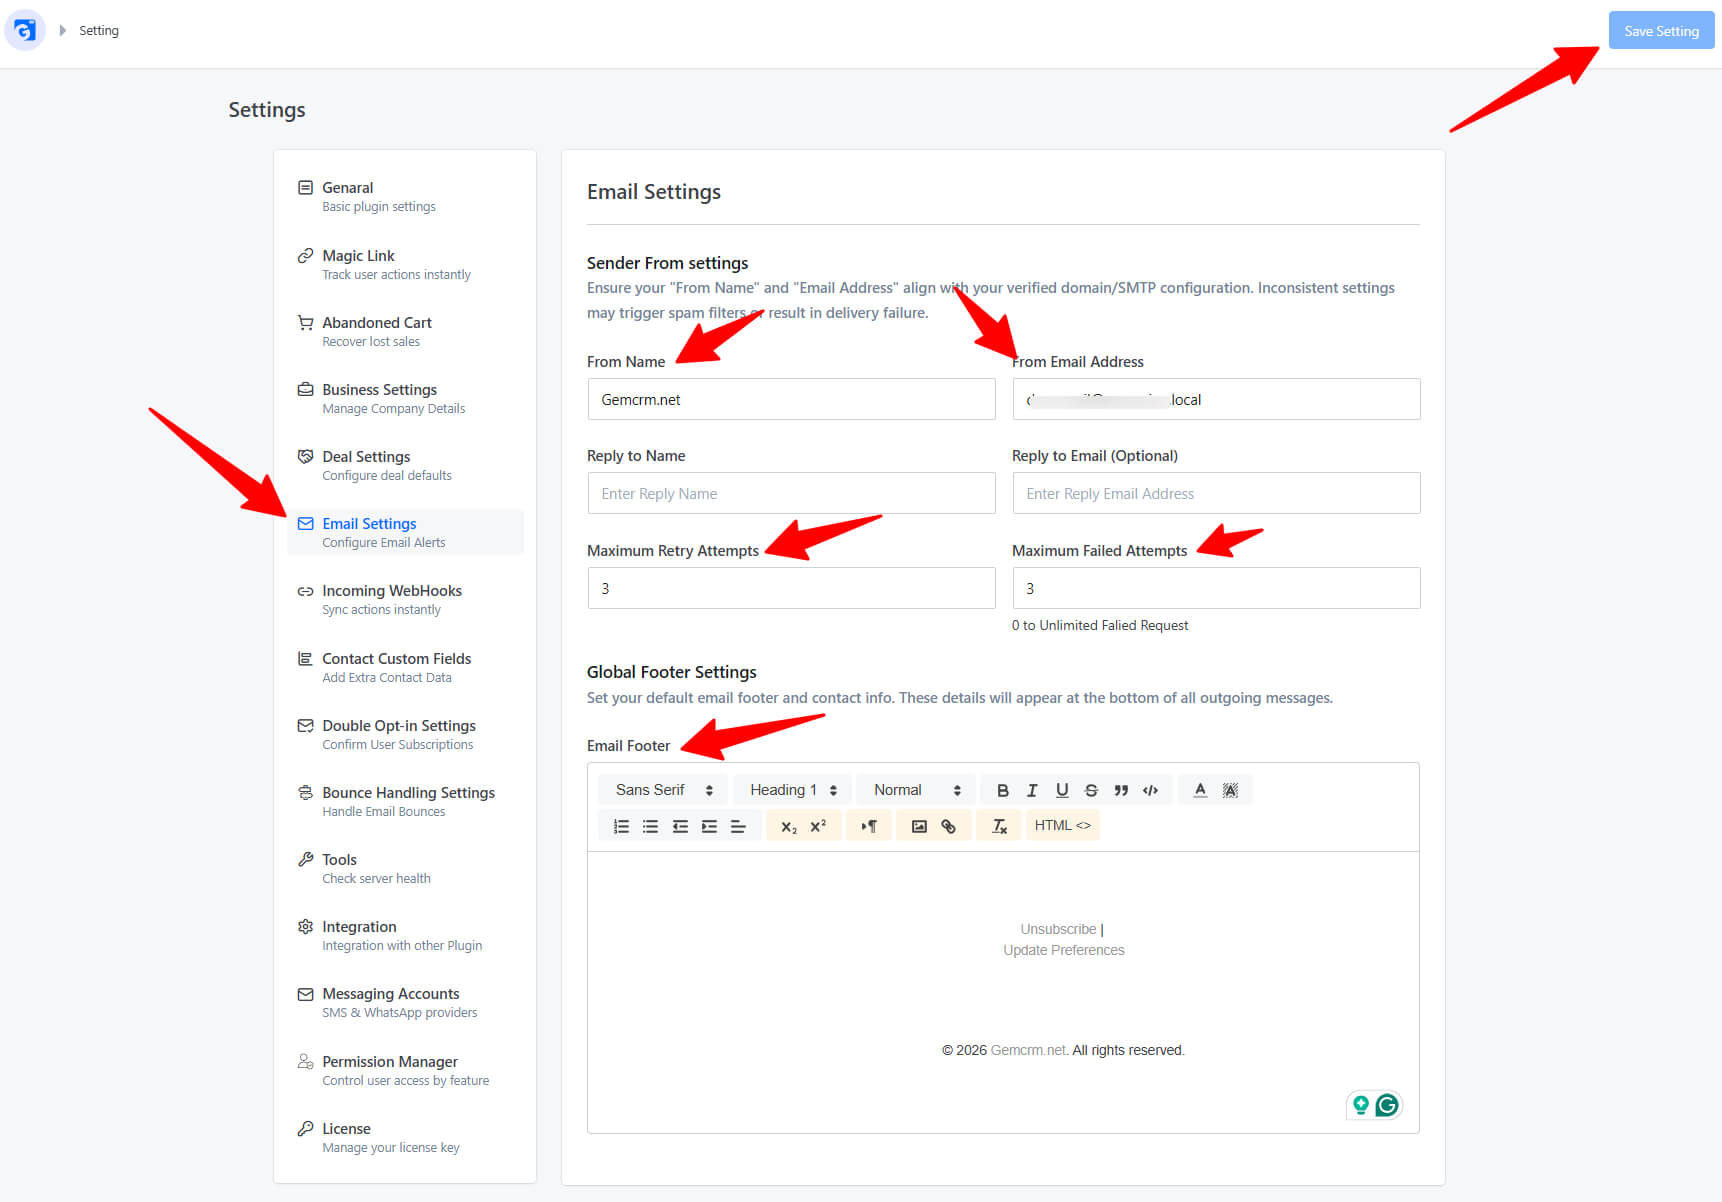Viewport: 1722px width, 1202px height.
Task: Change the text direction in the footer editor
Action: click(x=869, y=826)
